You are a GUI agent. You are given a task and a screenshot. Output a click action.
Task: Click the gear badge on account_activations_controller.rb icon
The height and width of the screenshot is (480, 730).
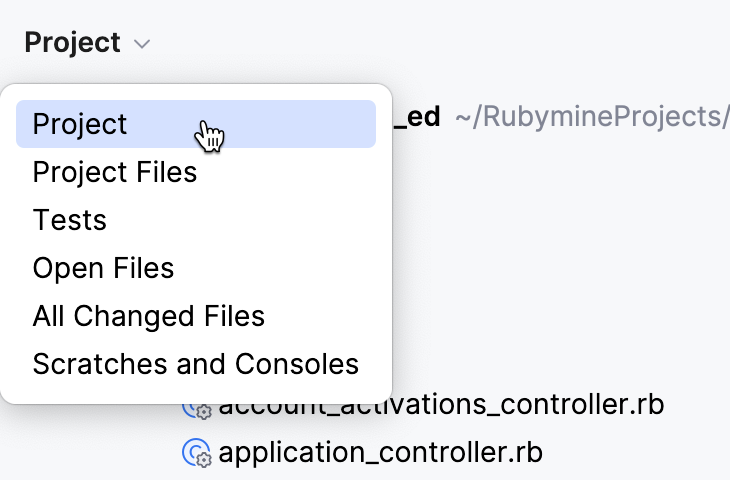tap(203, 412)
